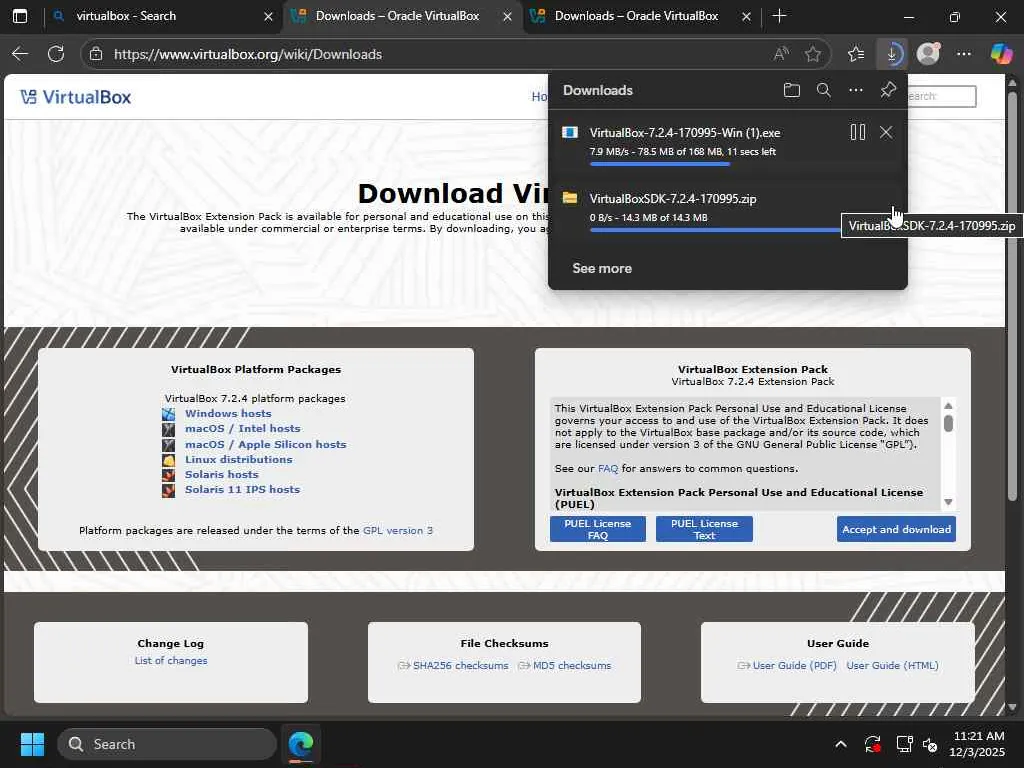Viewport: 1024px width, 768px height.
Task: Launch the Copilot sidebar icon
Action: (x=1001, y=54)
